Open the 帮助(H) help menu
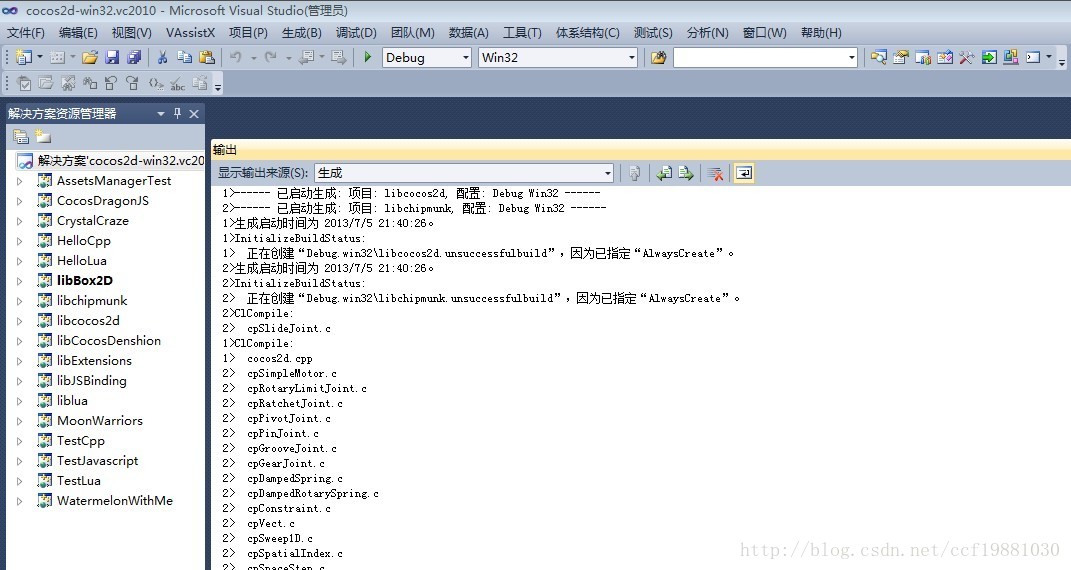Screen dimensions: 1071x570 [821, 33]
